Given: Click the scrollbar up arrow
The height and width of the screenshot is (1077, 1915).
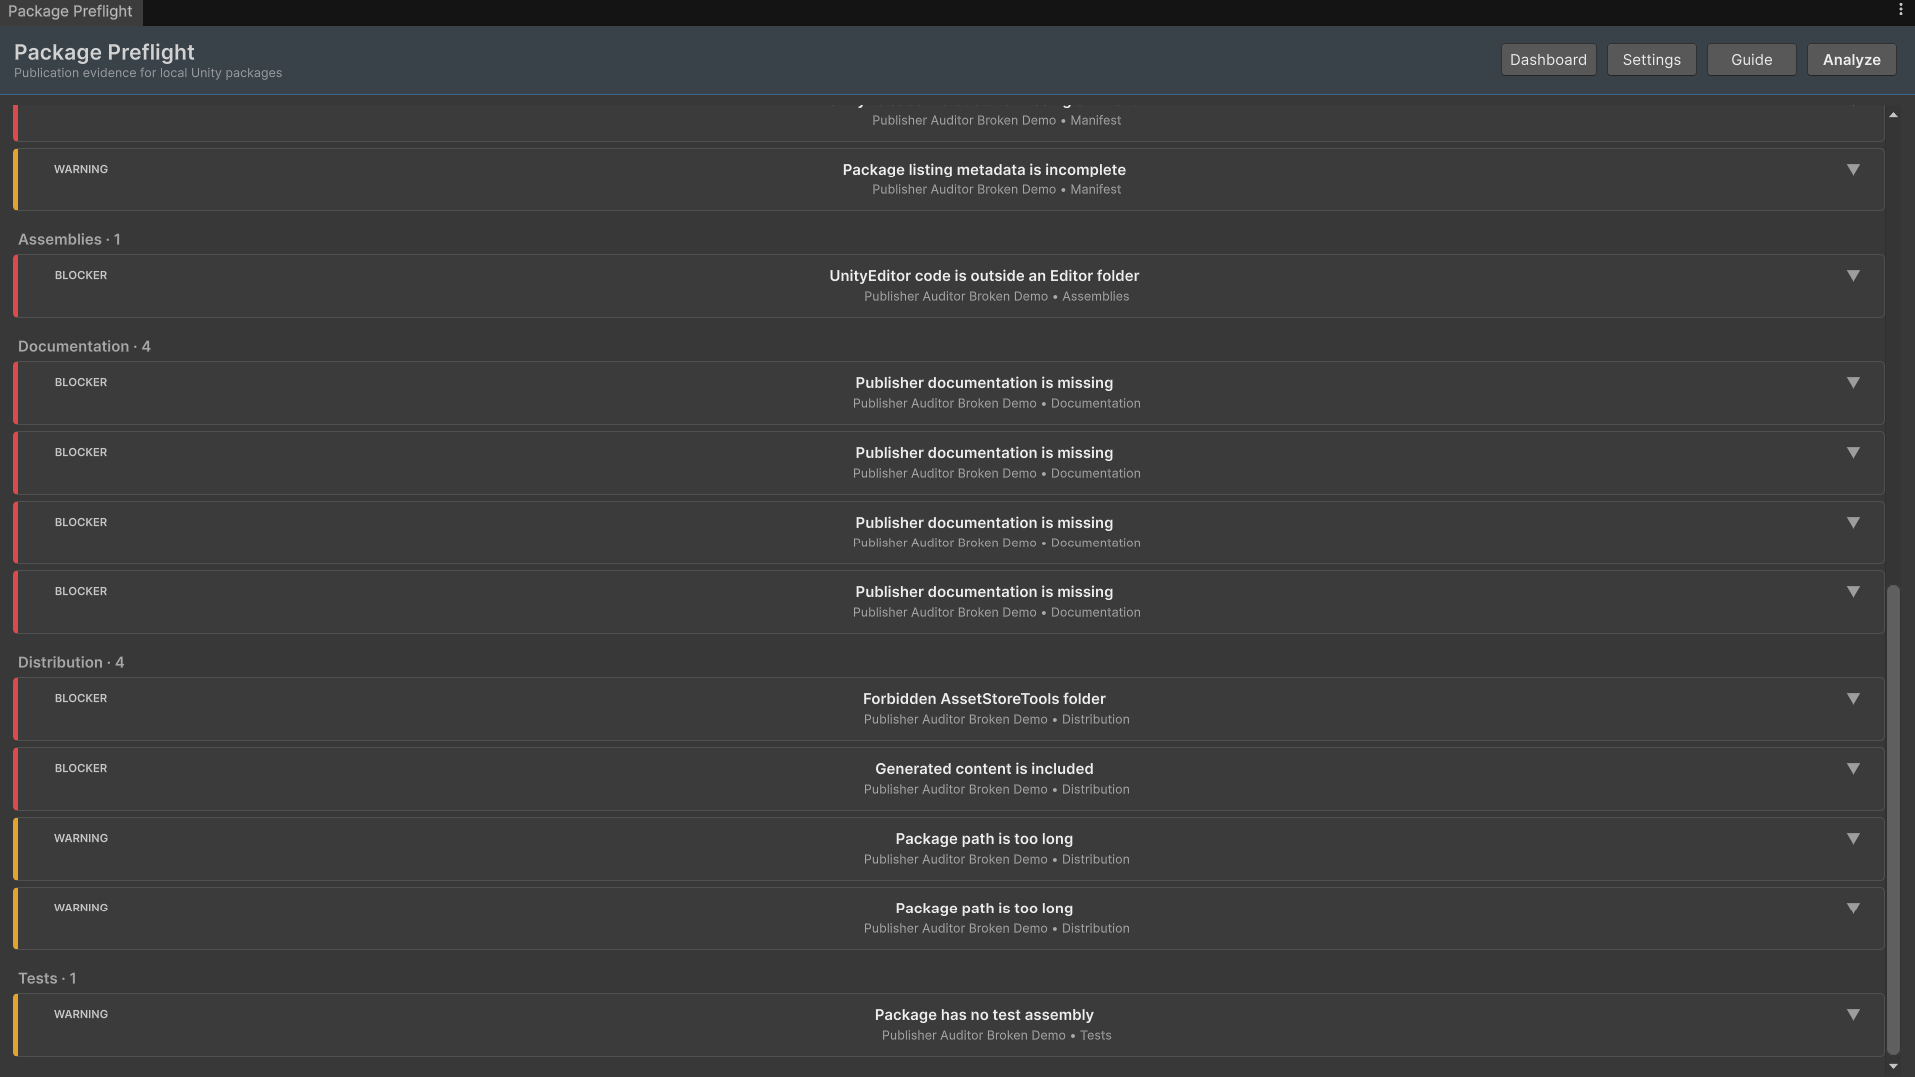Looking at the screenshot, I should [1893, 115].
